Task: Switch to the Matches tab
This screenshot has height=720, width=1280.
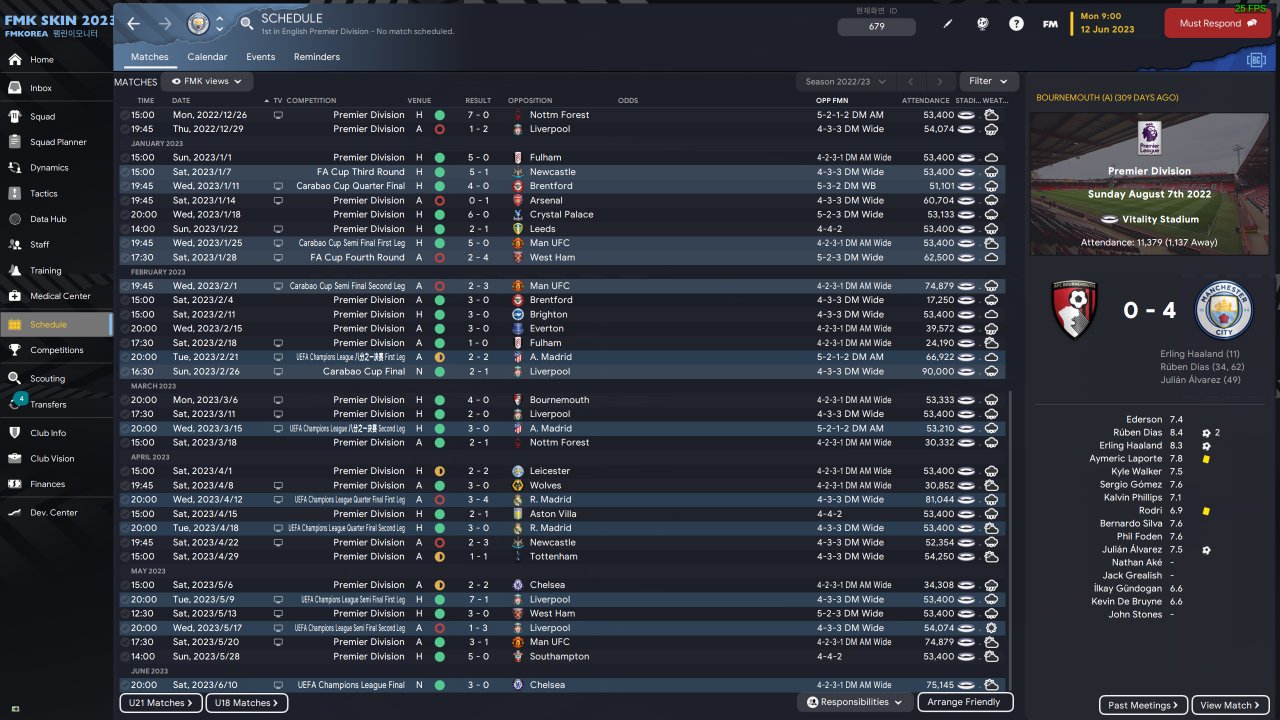Action: 150,57
